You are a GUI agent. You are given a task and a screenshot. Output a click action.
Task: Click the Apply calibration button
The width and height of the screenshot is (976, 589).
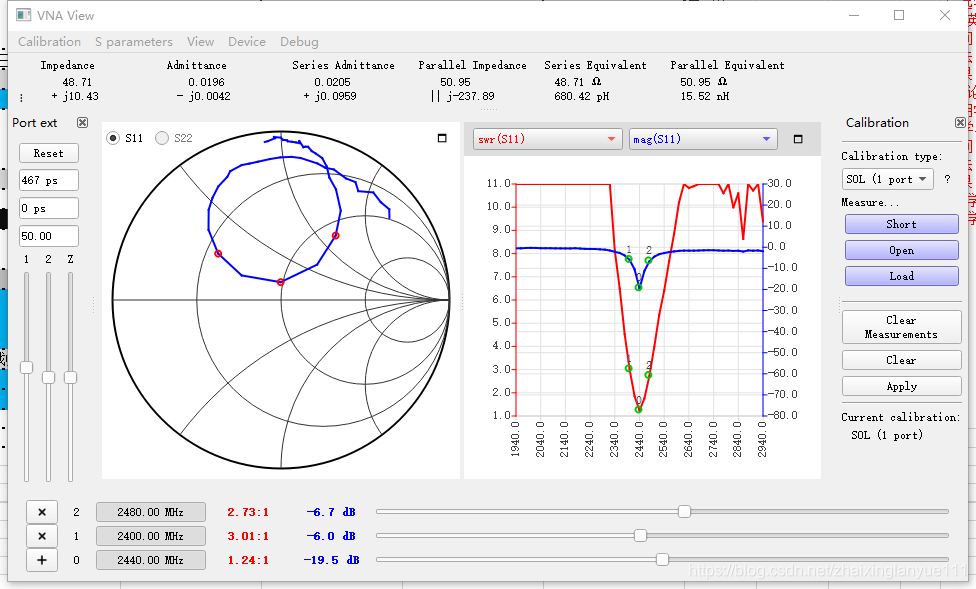point(901,386)
